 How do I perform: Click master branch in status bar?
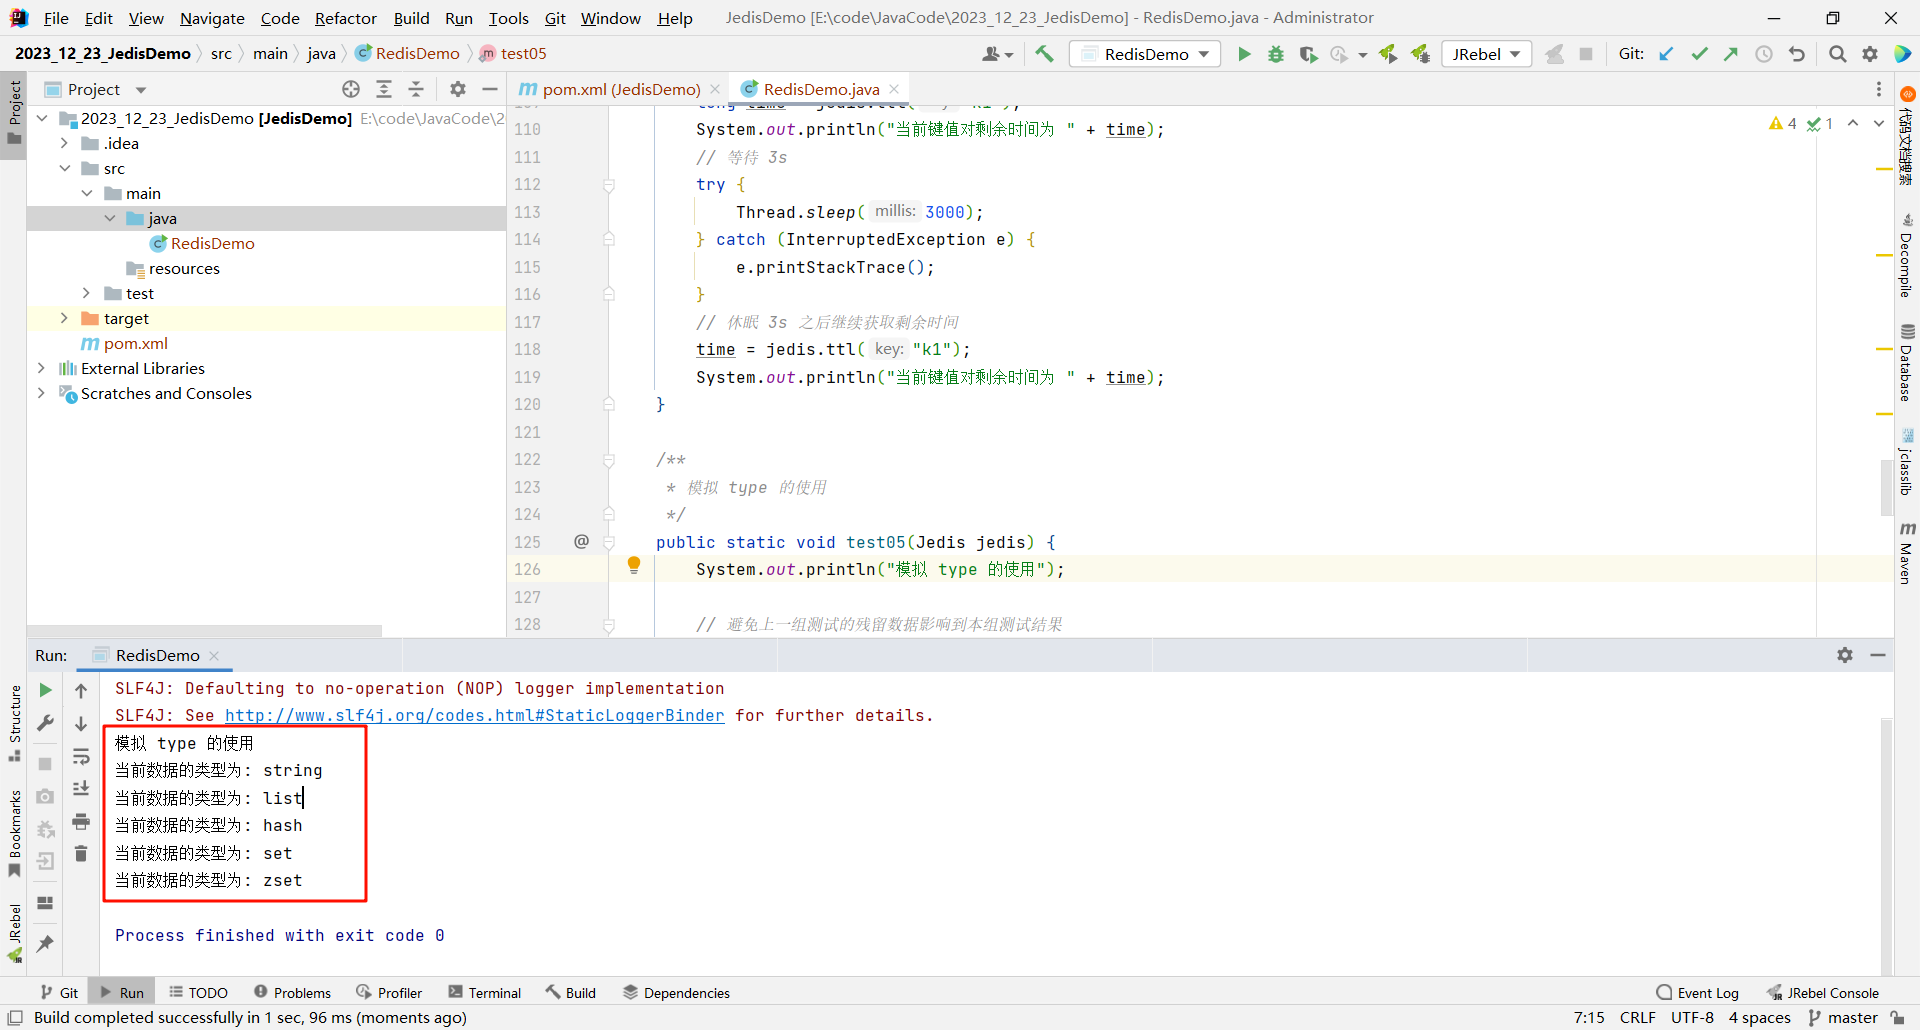point(1843,1017)
